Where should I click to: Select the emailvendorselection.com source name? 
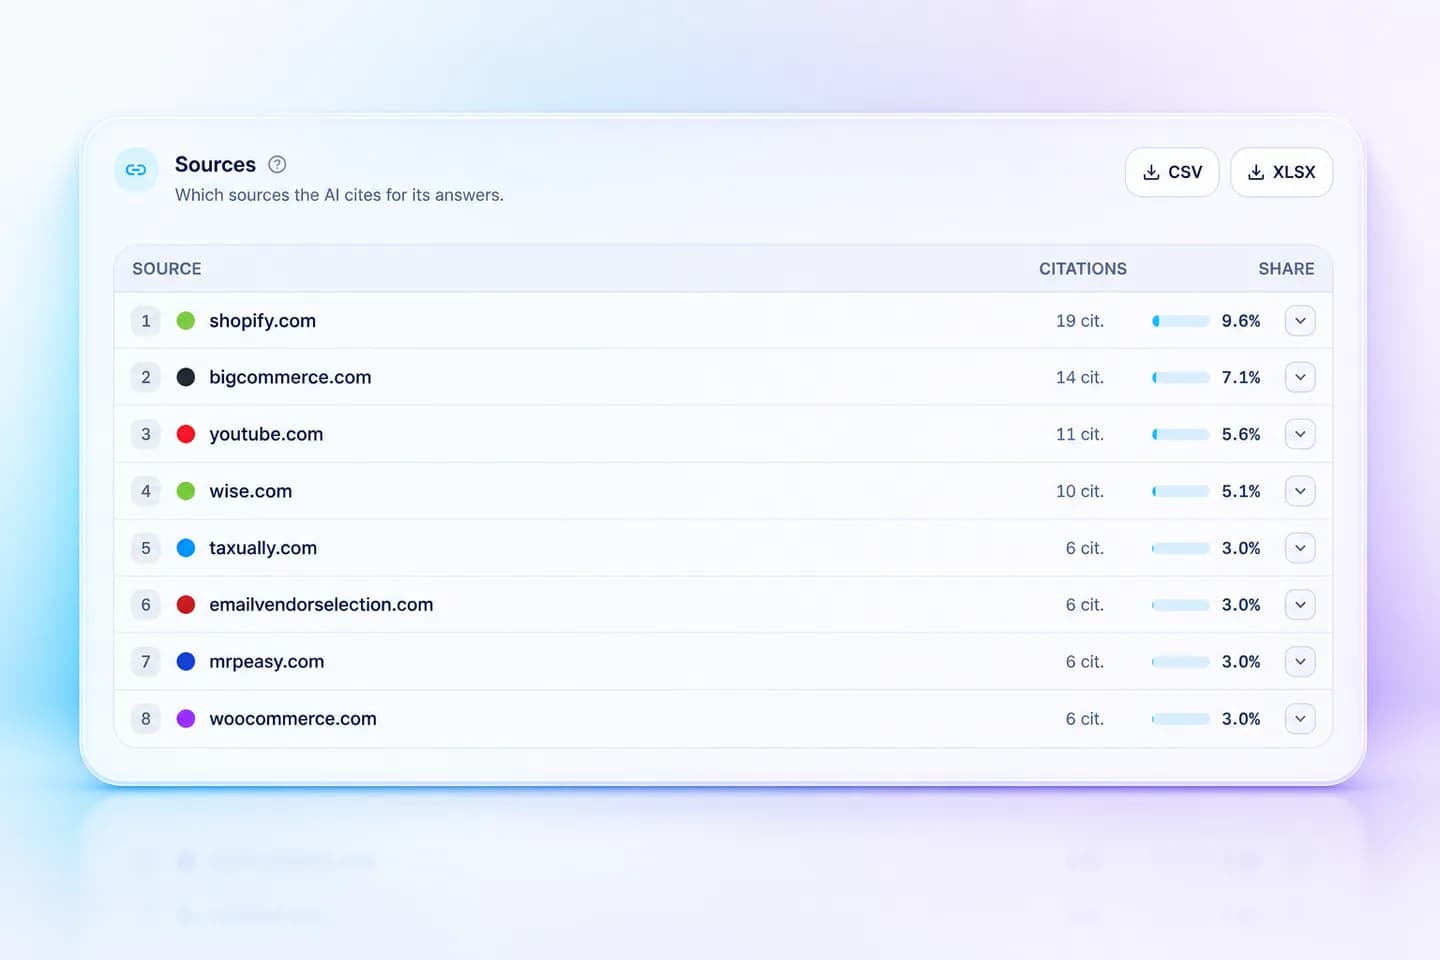point(321,605)
